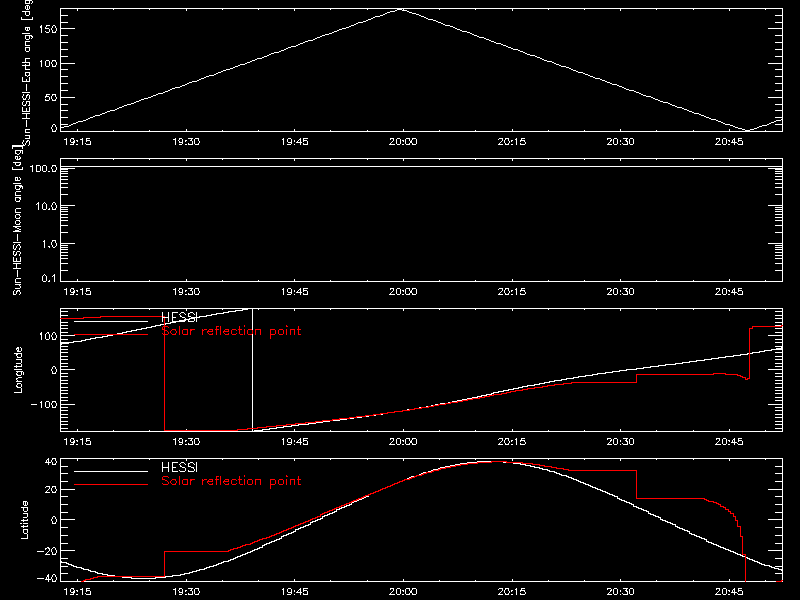The height and width of the screenshot is (600, 800).
Task: Select 20:30 label under the Earth angle plot
Action: tap(620, 142)
